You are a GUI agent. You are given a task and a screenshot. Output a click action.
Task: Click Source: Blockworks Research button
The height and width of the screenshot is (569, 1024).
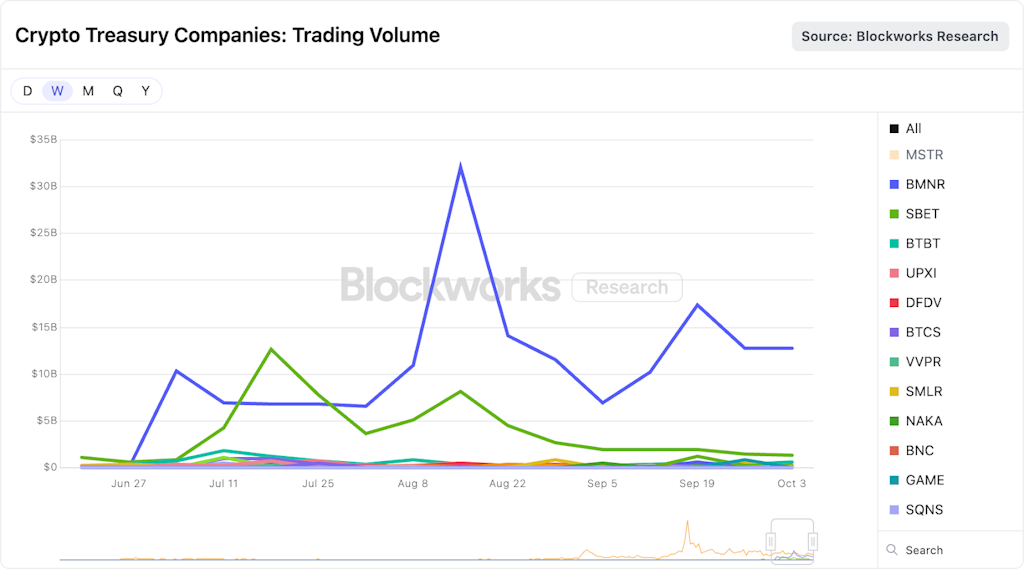900,36
